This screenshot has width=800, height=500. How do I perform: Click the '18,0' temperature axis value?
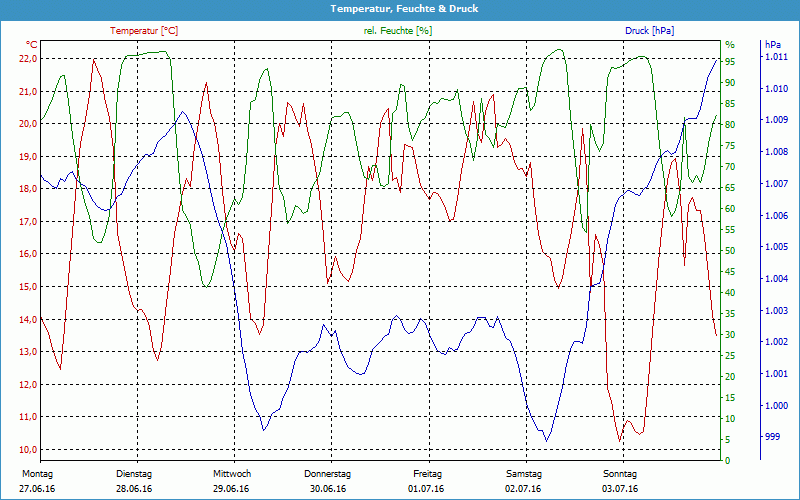[28, 189]
